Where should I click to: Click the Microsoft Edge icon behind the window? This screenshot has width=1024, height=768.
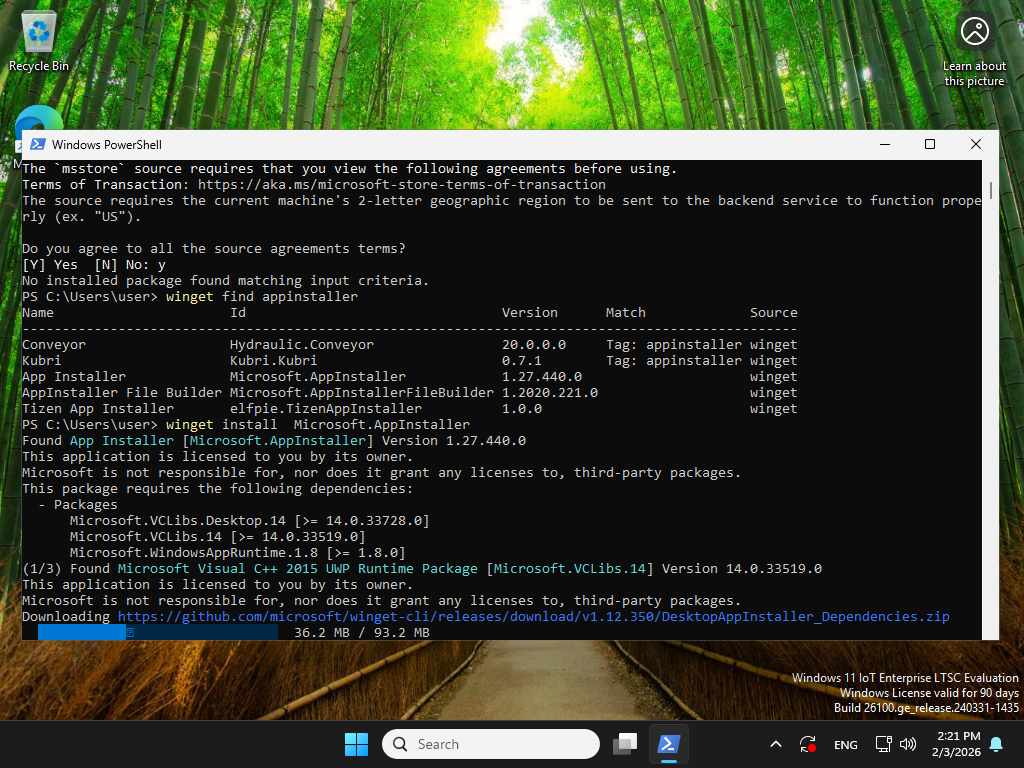click(39, 118)
